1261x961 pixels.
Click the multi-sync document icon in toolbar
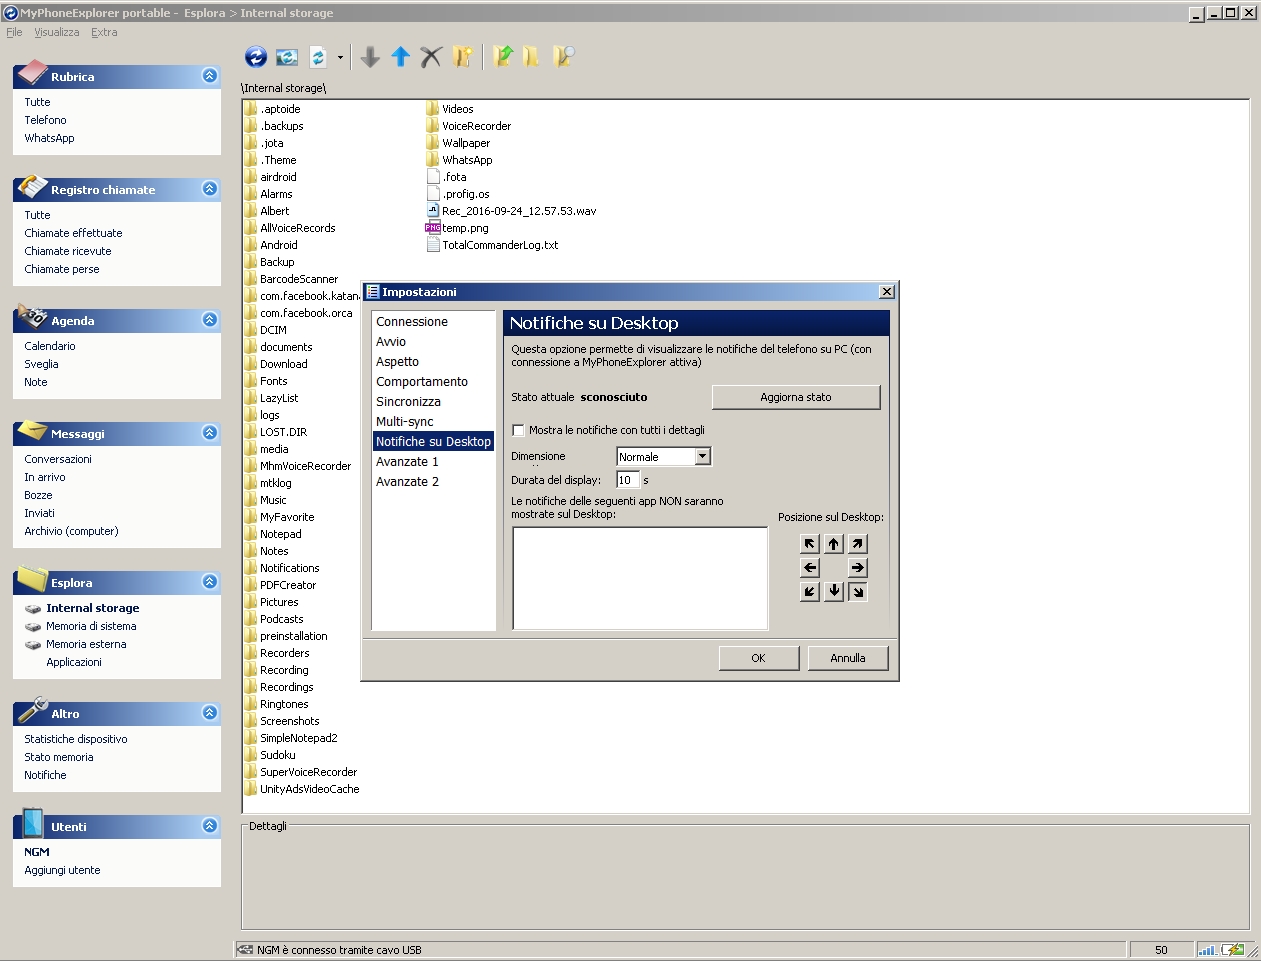(318, 57)
